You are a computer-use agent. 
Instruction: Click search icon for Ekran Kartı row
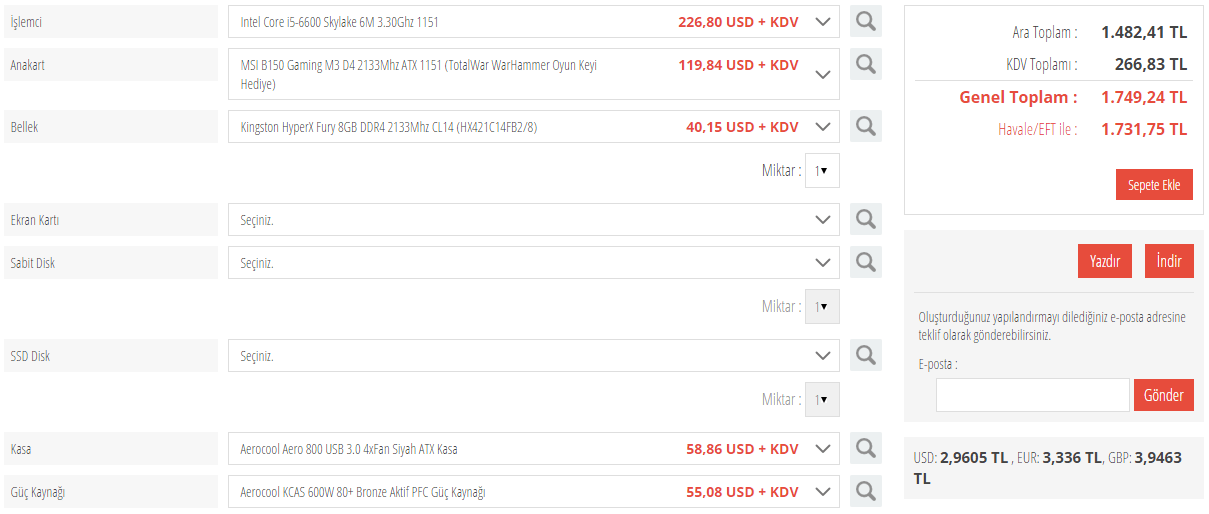pos(866,219)
